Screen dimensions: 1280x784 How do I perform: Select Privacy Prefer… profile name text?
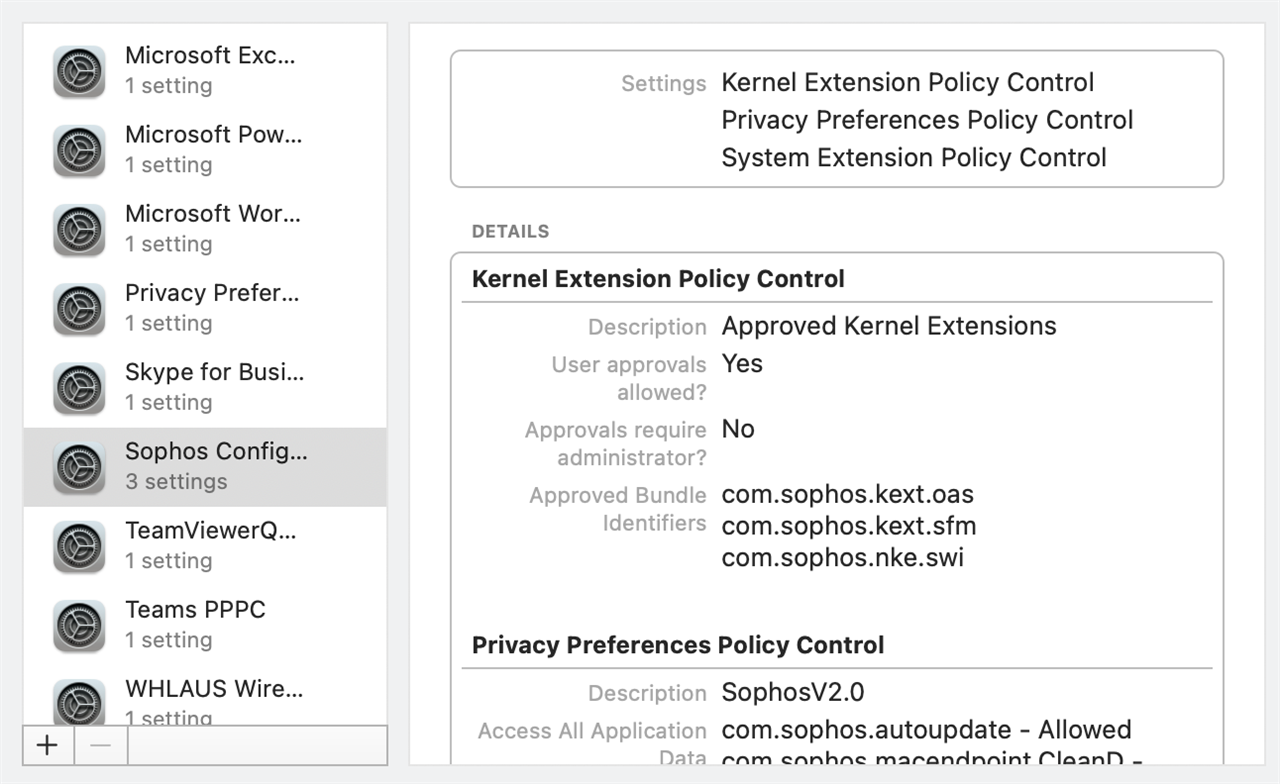[212, 293]
